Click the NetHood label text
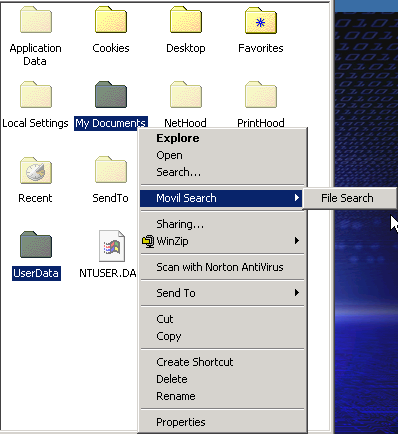Viewport: 398px width, 434px height. [x=185, y=123]
